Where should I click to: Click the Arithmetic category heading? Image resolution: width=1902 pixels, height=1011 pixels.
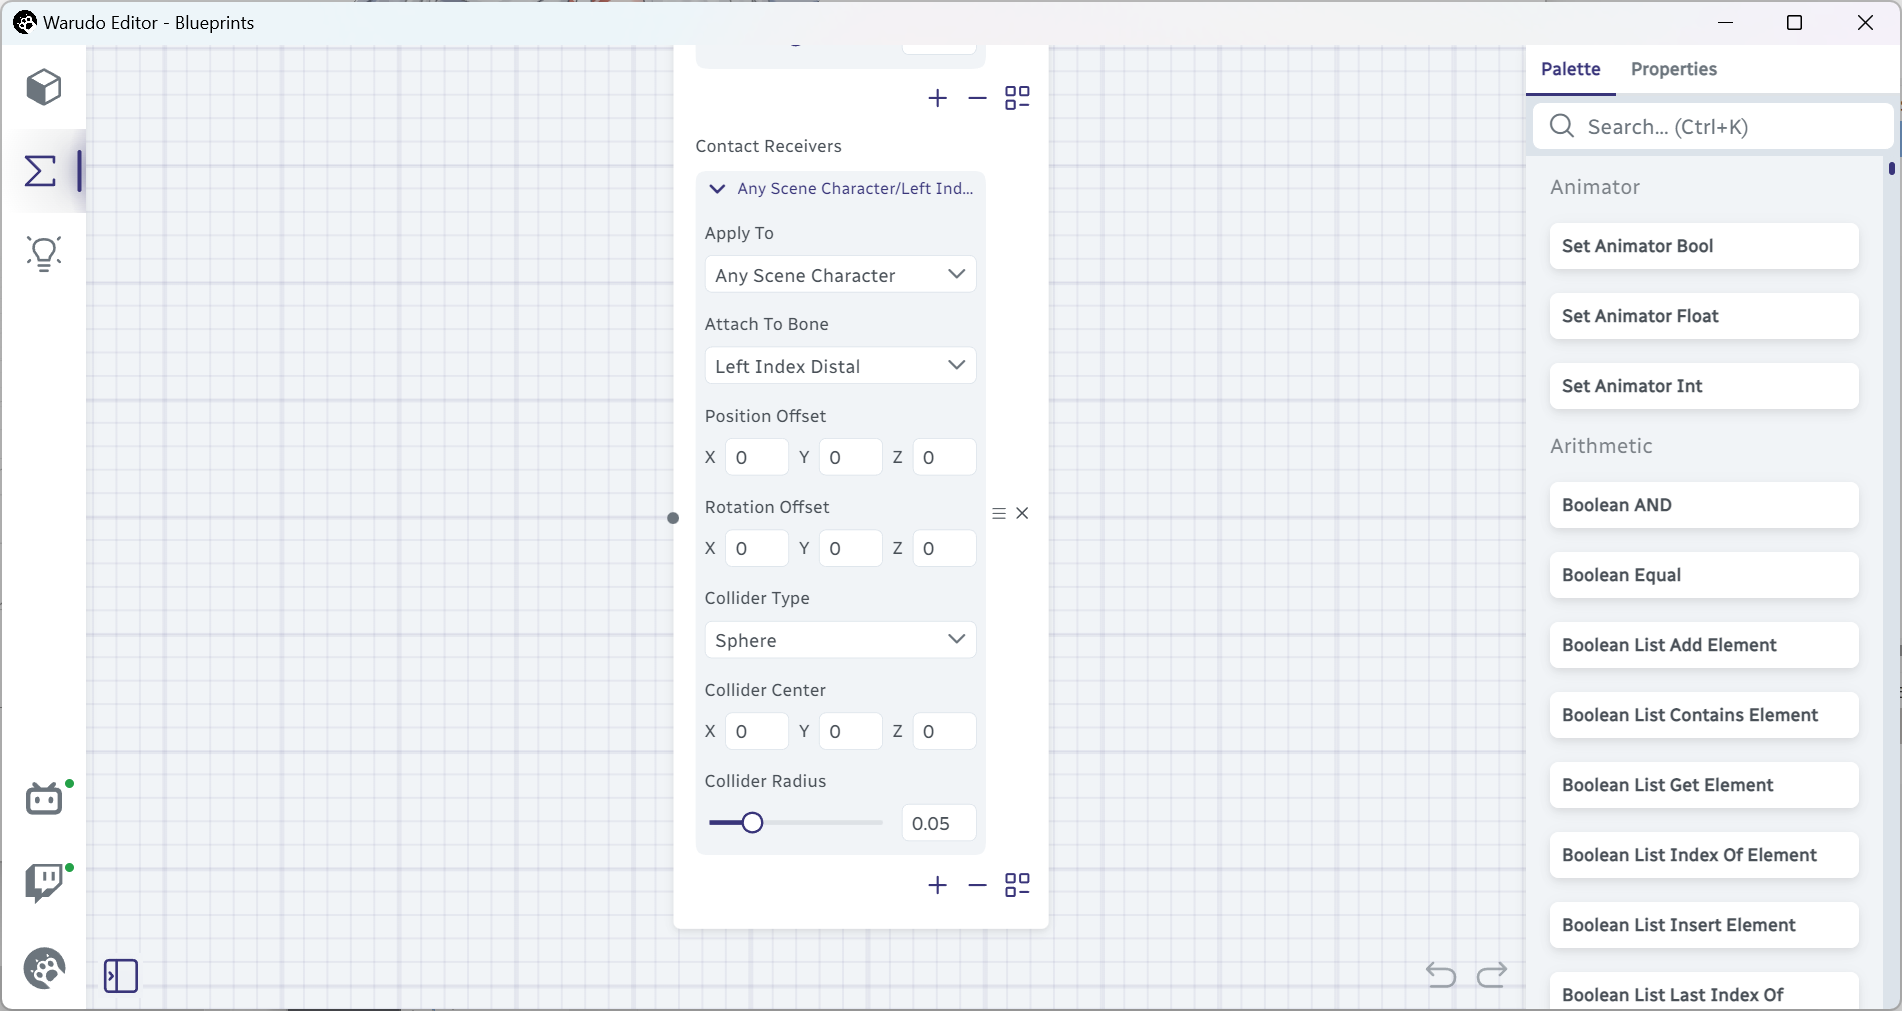point(1601,446)
